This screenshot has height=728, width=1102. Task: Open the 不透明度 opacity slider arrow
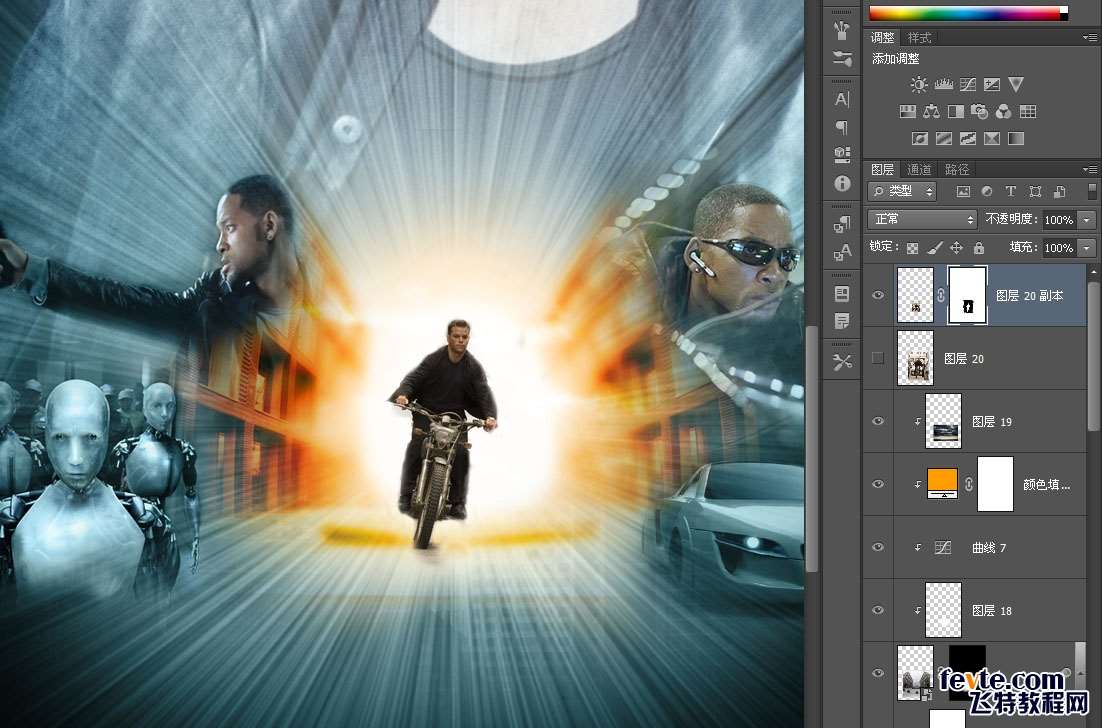click(x=1087, y=220)
